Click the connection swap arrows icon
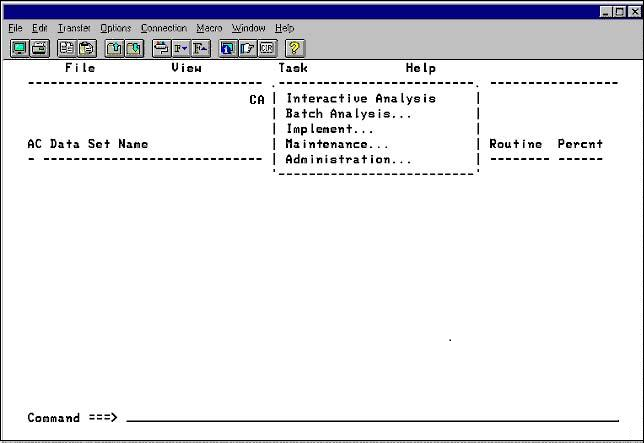The width and height of the screenshot is (644, 443). click(161, 48)
